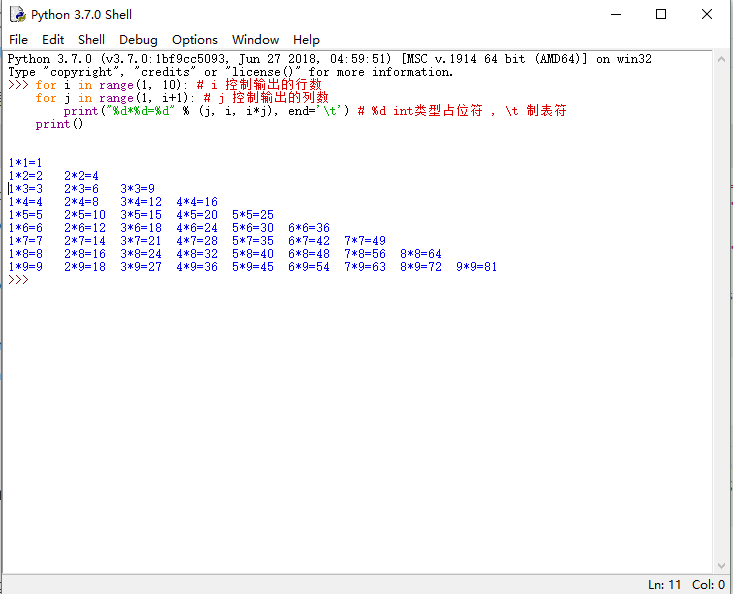
Task: Click the code line 'for j in range(1, i+1):'
Action: (115, 98)
